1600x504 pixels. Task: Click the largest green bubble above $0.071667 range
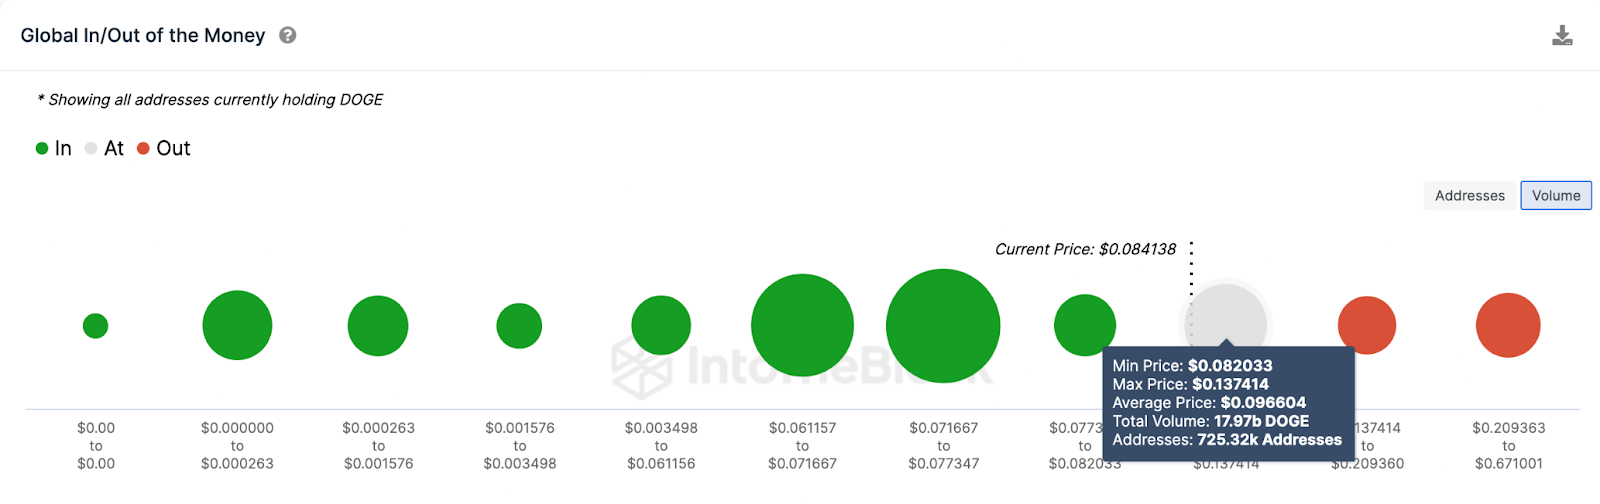pos(943,325)
